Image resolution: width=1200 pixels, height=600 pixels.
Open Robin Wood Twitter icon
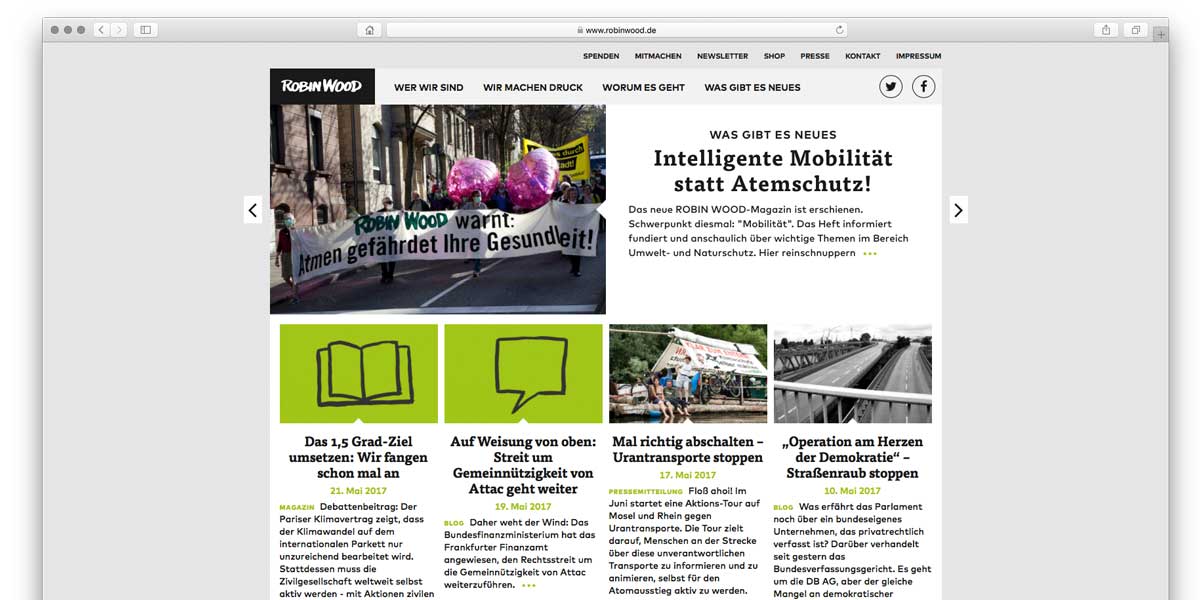[890, 87]
